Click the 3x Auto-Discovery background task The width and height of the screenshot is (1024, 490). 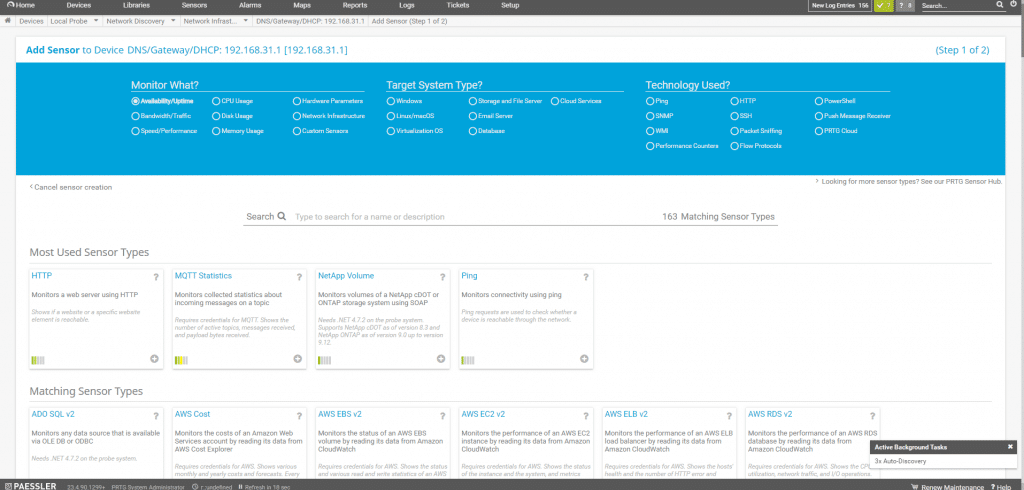(x=900, y=461)
